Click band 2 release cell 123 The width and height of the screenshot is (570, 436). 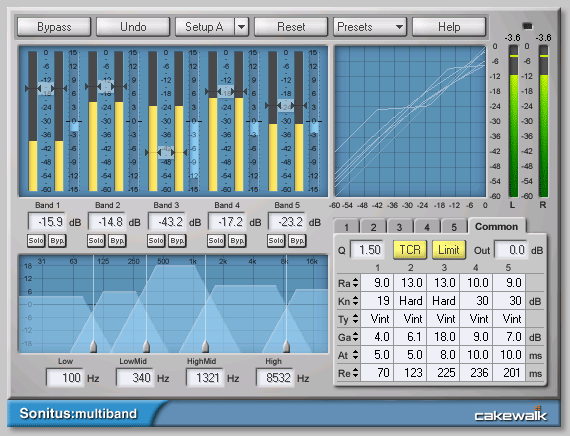[x=410, y=373]
